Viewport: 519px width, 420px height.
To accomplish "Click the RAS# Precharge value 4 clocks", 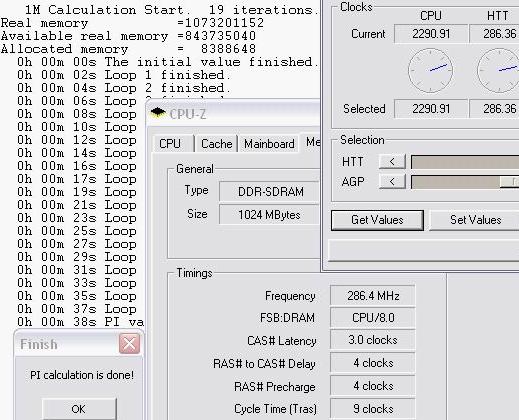I will (x=373, y=386).
